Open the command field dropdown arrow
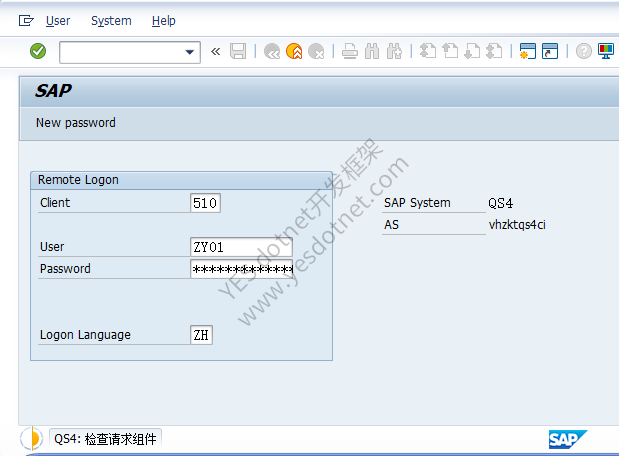This screenshot has height=456, width=619. click(x=190, y=52)
